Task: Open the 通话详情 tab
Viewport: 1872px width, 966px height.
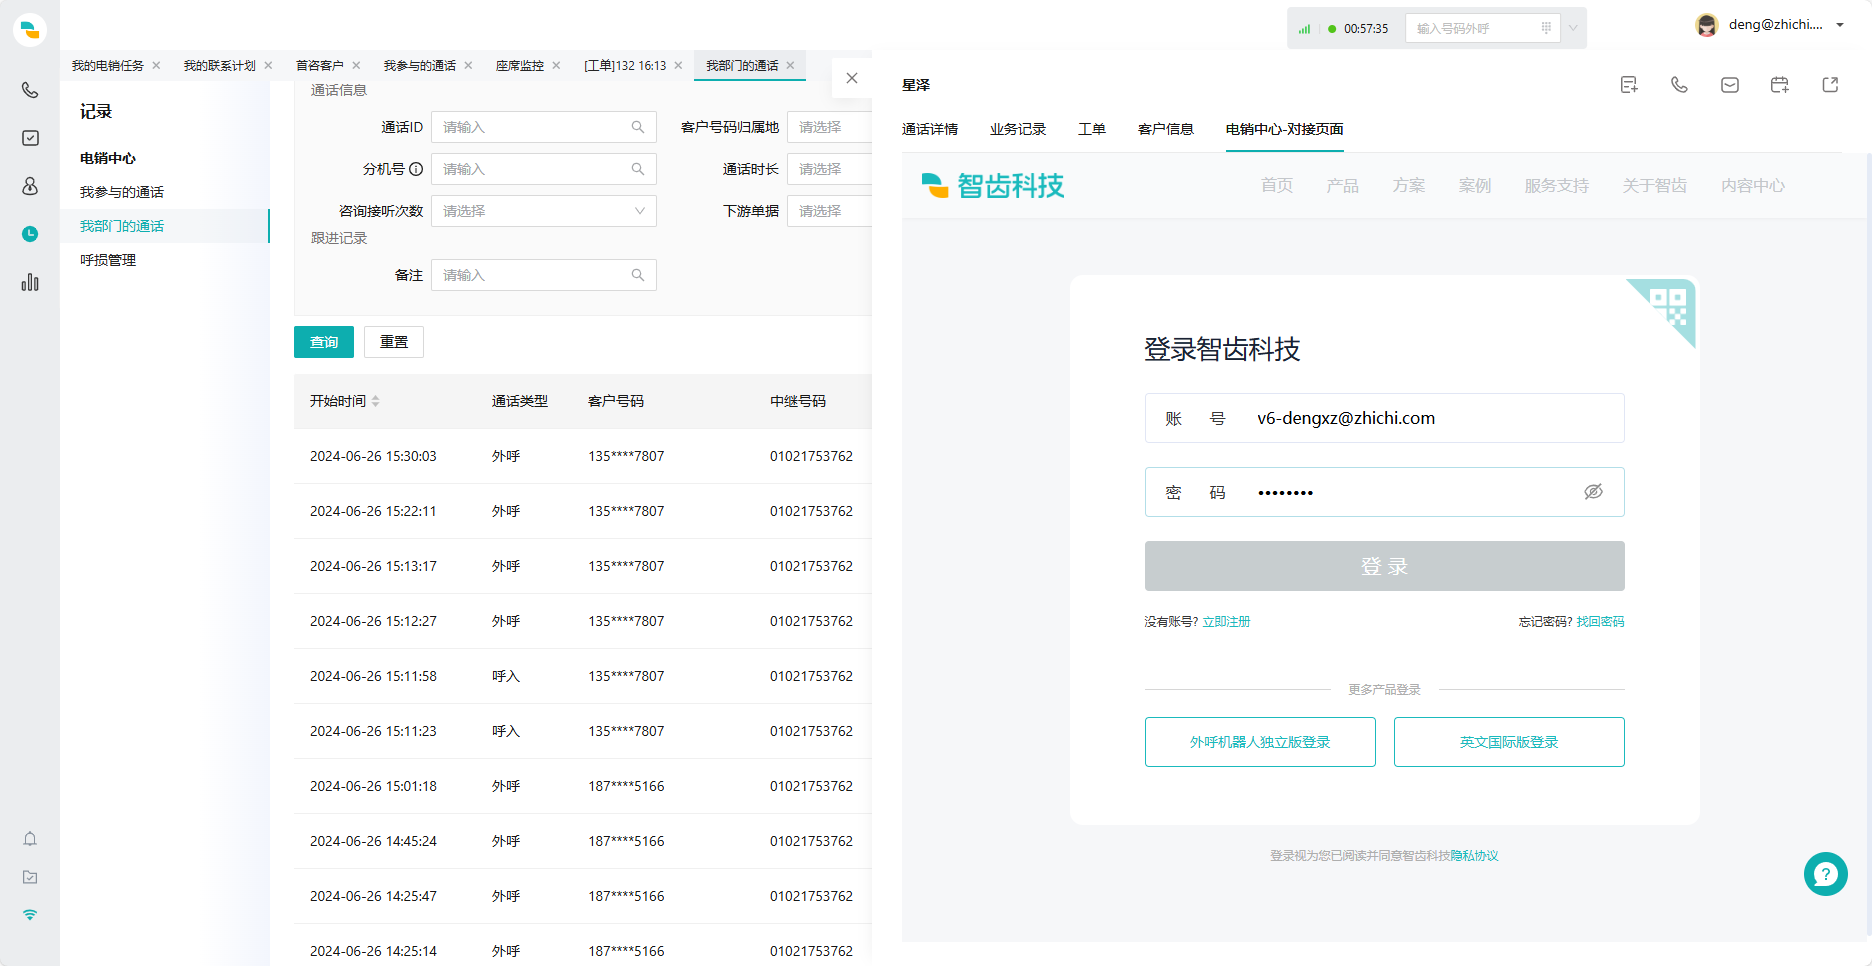Action: point(930,129)
